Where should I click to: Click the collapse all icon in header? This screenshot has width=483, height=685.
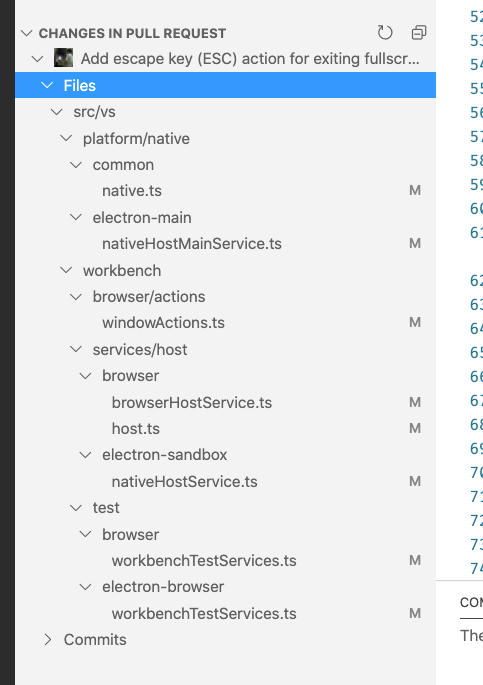coord(419,33)
